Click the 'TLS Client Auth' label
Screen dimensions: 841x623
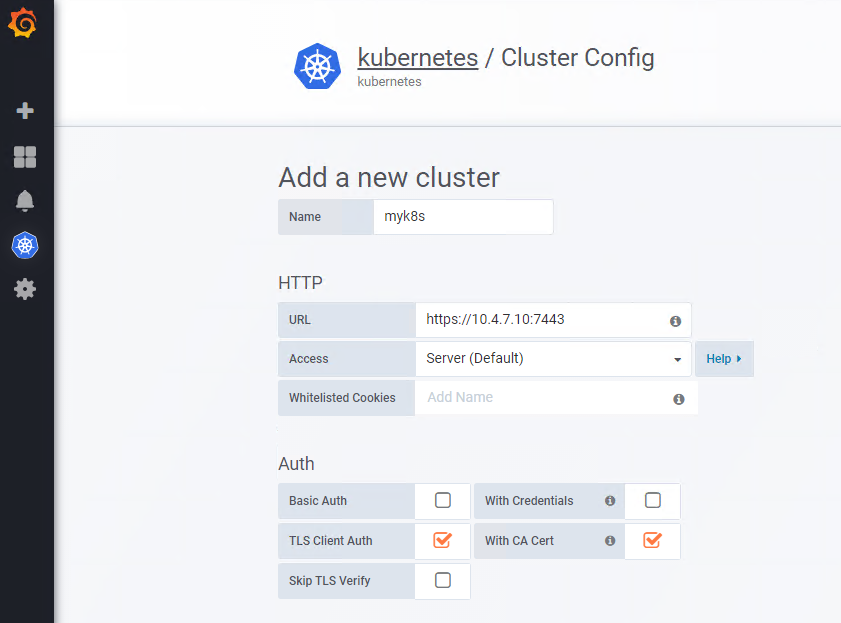point(330,540)
